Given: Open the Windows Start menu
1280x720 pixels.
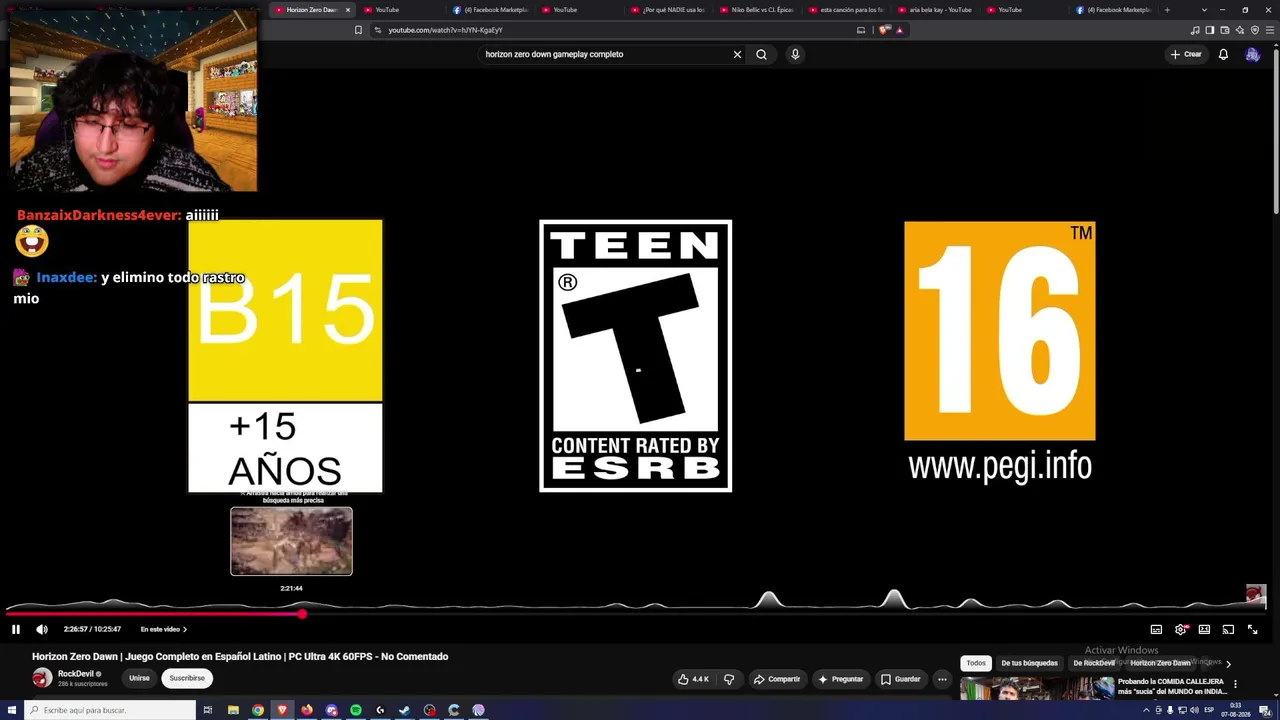Looking at the screenshot, I should [x=11, y=710].
